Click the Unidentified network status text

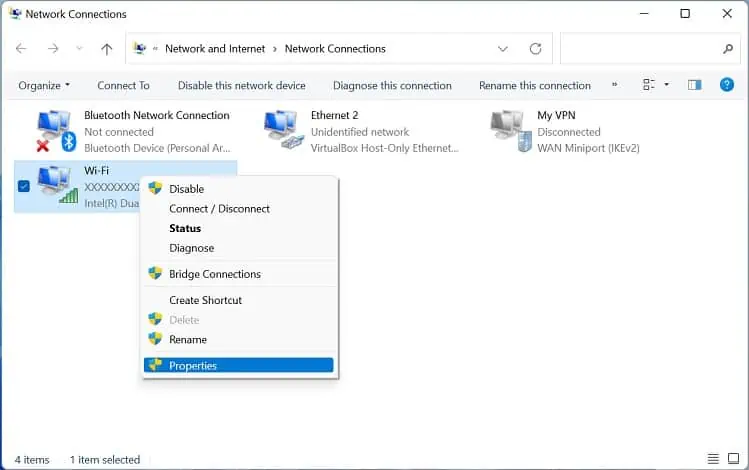[360, 132]
